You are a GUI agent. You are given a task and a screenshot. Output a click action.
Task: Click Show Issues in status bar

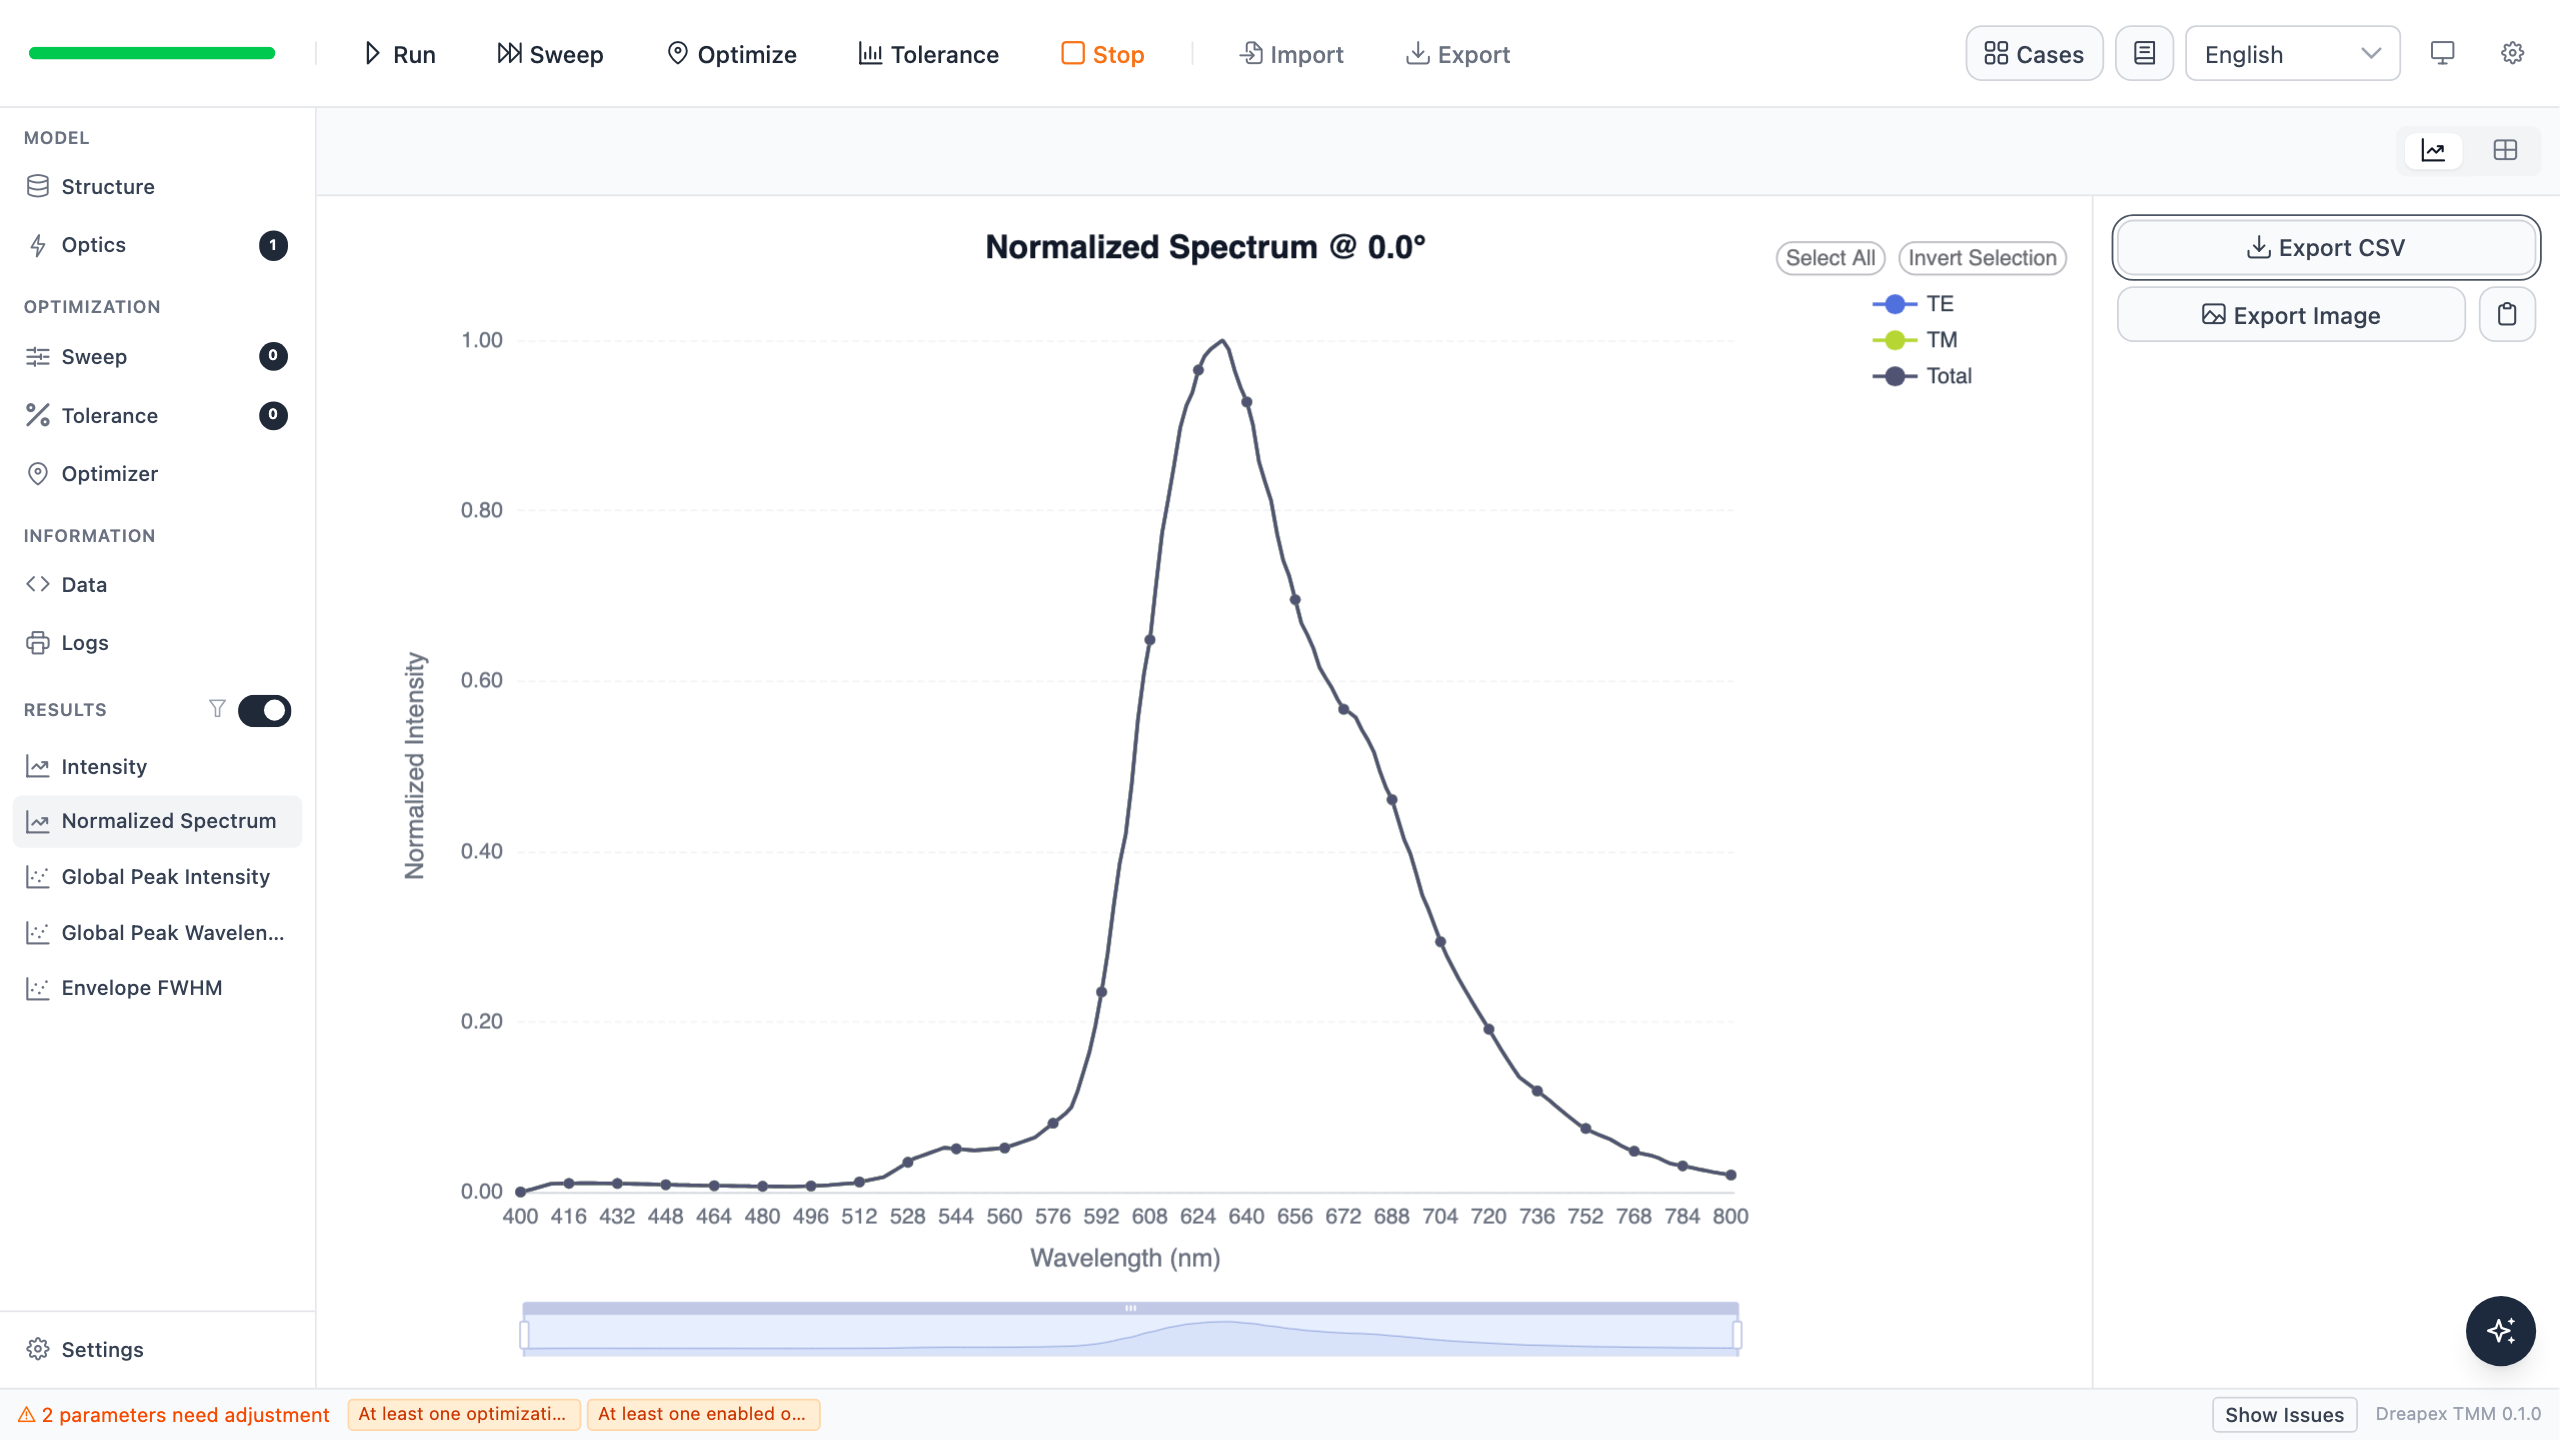tap(2284, 1414)
